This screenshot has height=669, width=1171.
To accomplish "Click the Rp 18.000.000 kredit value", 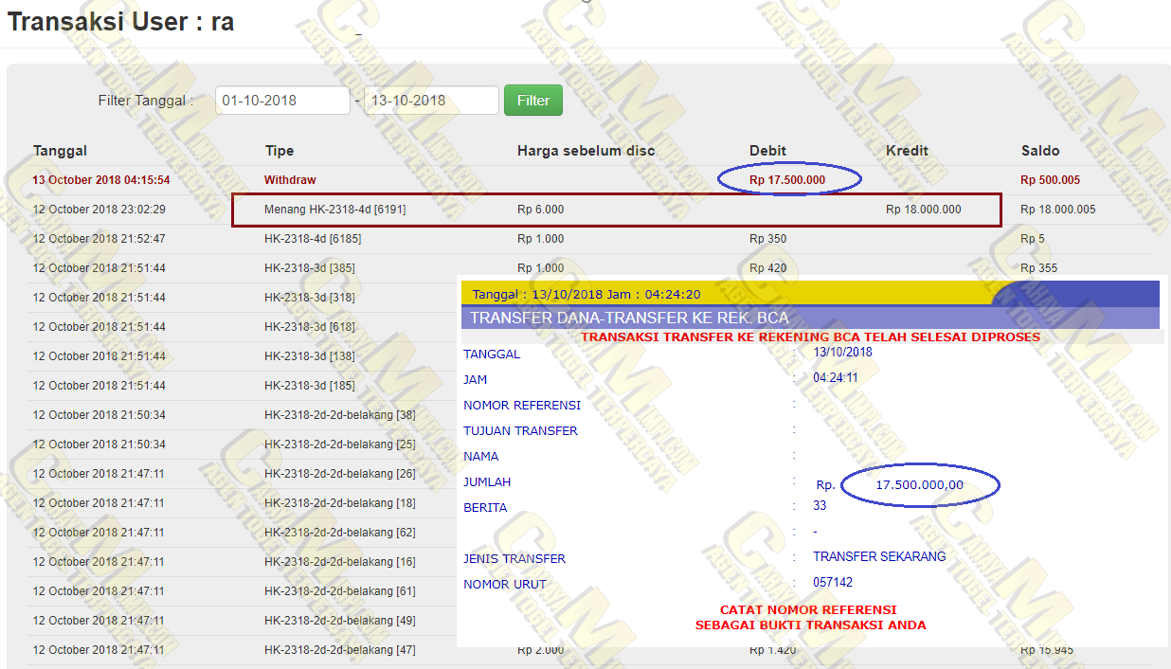I will (923, 210).
